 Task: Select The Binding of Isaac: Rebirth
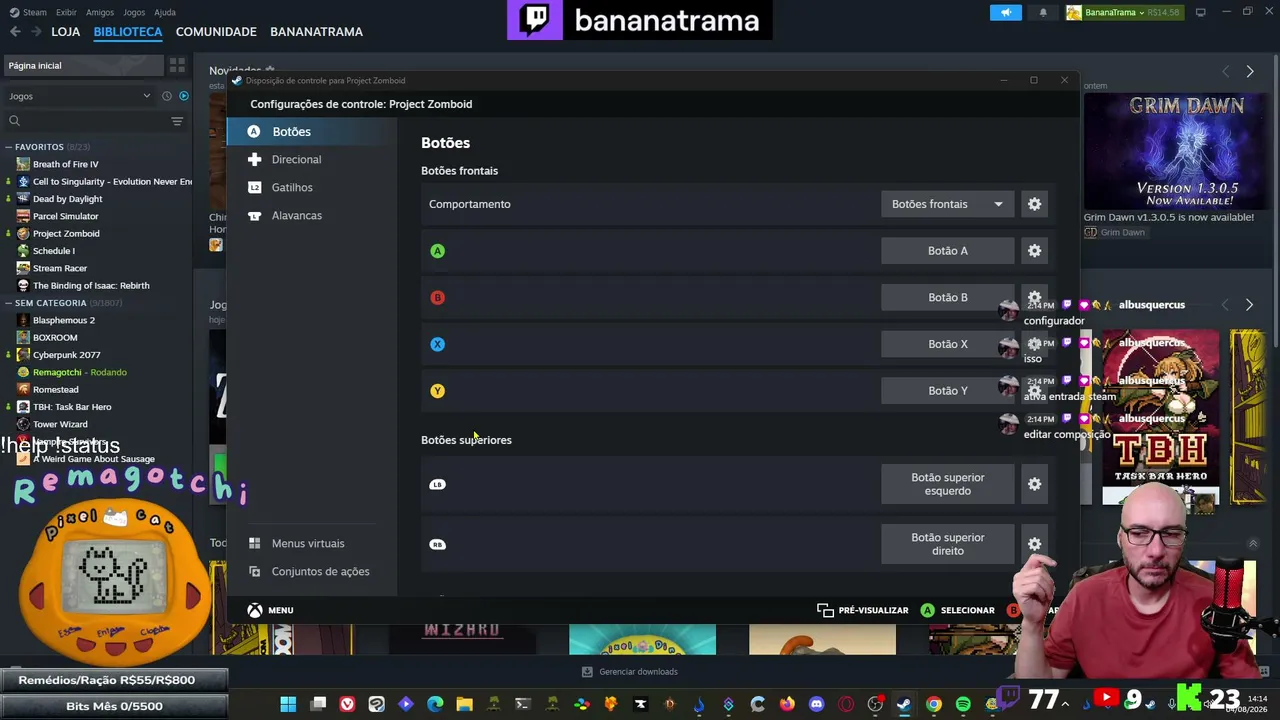pyautogui.click(x=90, y=286)
